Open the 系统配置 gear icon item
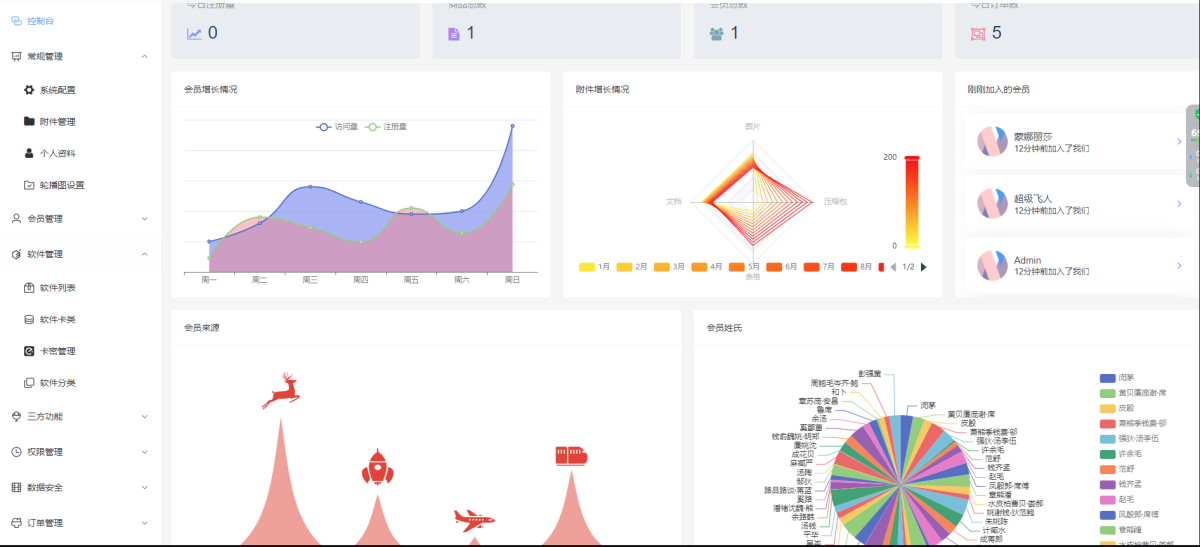 [x=29, y=90]
